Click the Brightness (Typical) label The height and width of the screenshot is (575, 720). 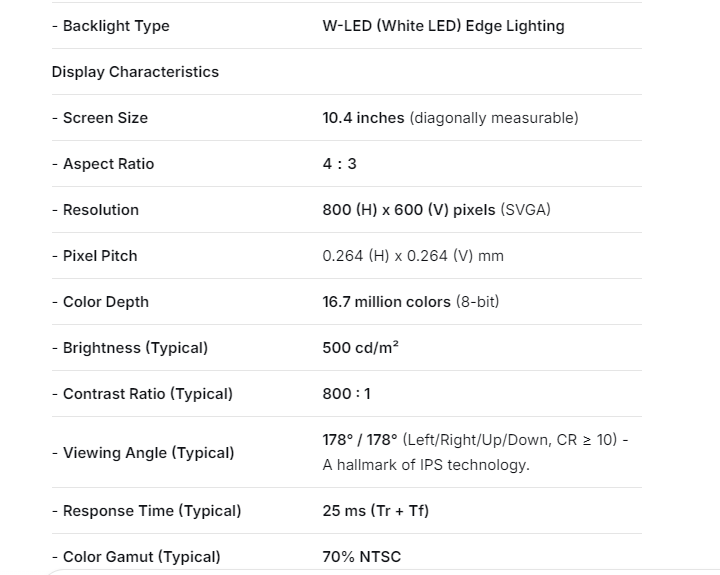(130, 348)
